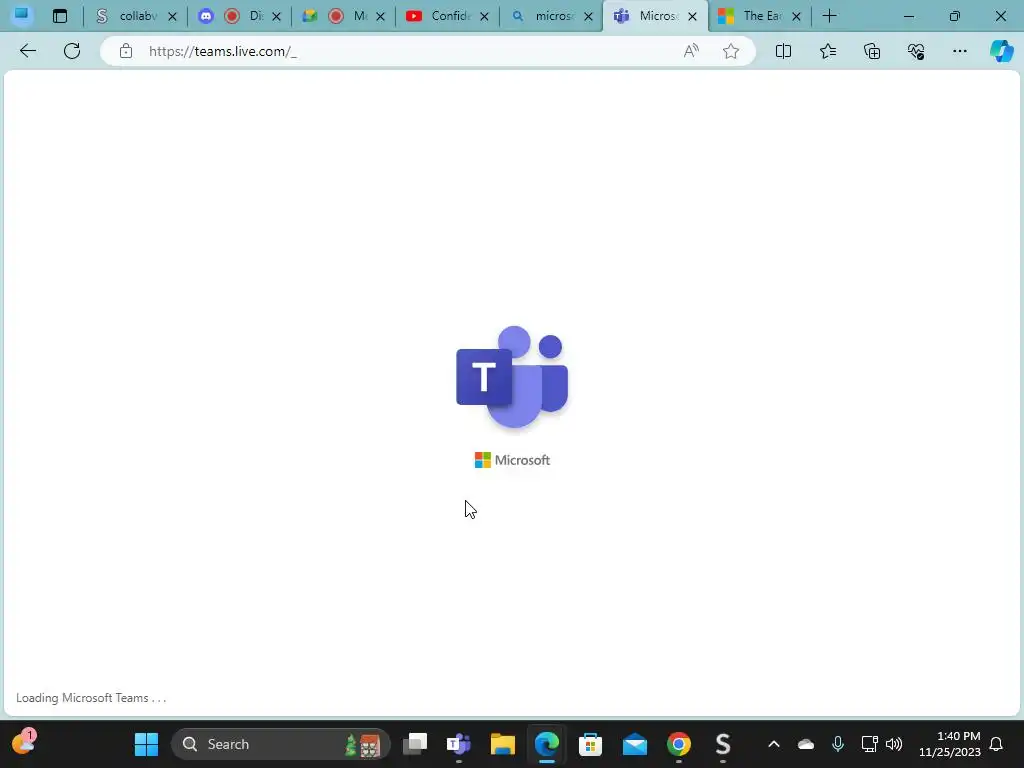1024x768 pixels.
Task: Close the collabv tab
Action: [x=172, y=16]
